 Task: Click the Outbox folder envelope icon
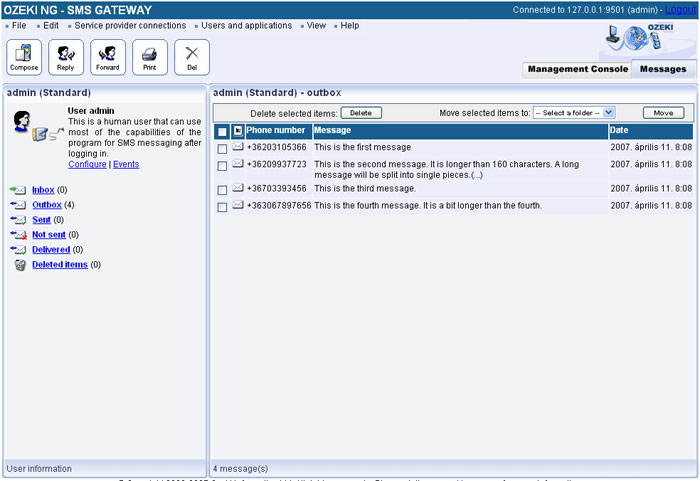[18, 205]
